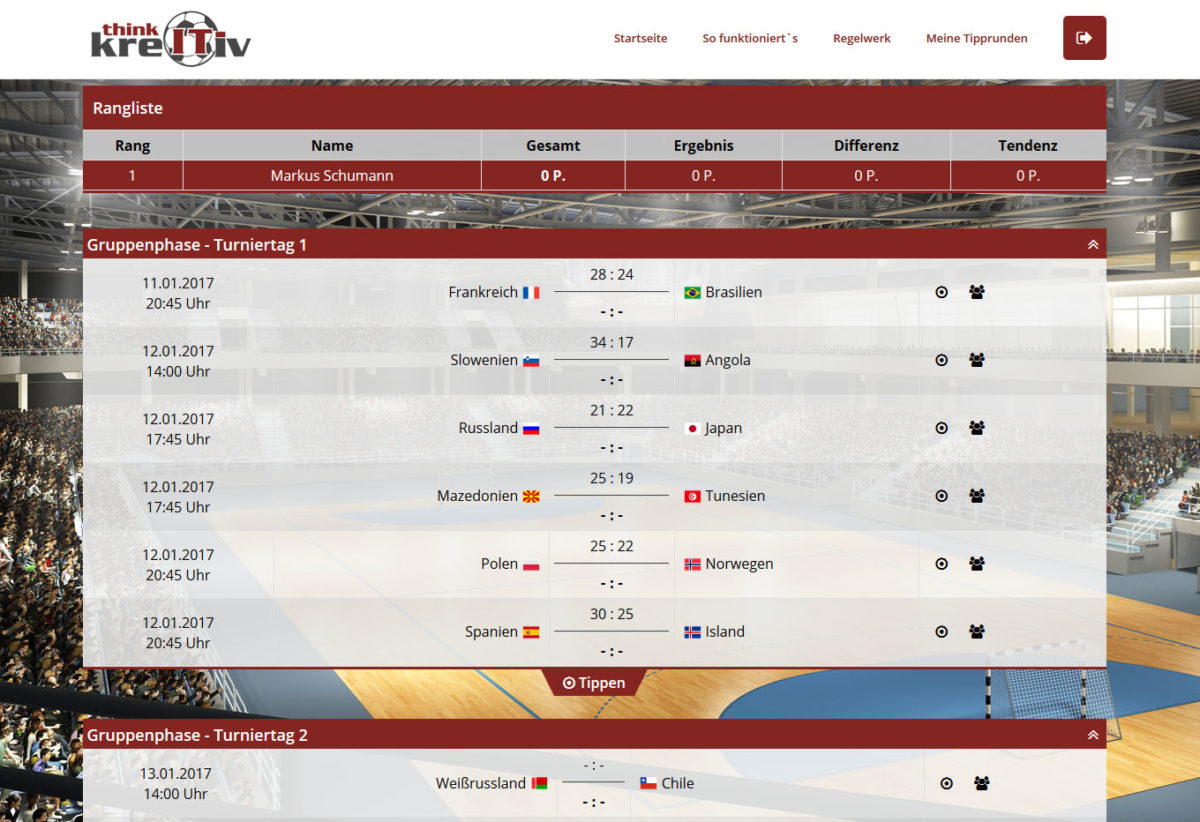Collapse the Gruppenphase Turniertag 2 section
1200x822 pixels.
1093,735
